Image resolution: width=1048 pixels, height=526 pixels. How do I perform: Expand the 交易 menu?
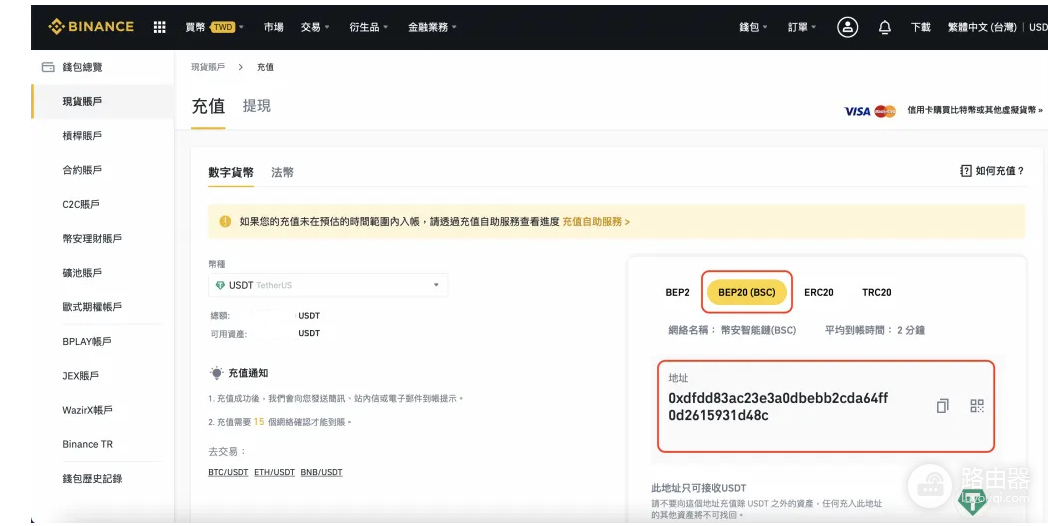[315, 27]
